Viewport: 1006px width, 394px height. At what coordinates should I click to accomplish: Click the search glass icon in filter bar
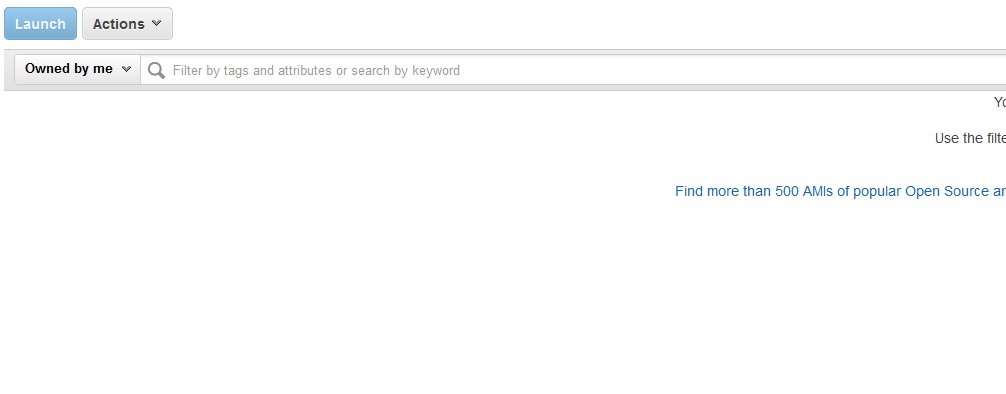[156, 71]
